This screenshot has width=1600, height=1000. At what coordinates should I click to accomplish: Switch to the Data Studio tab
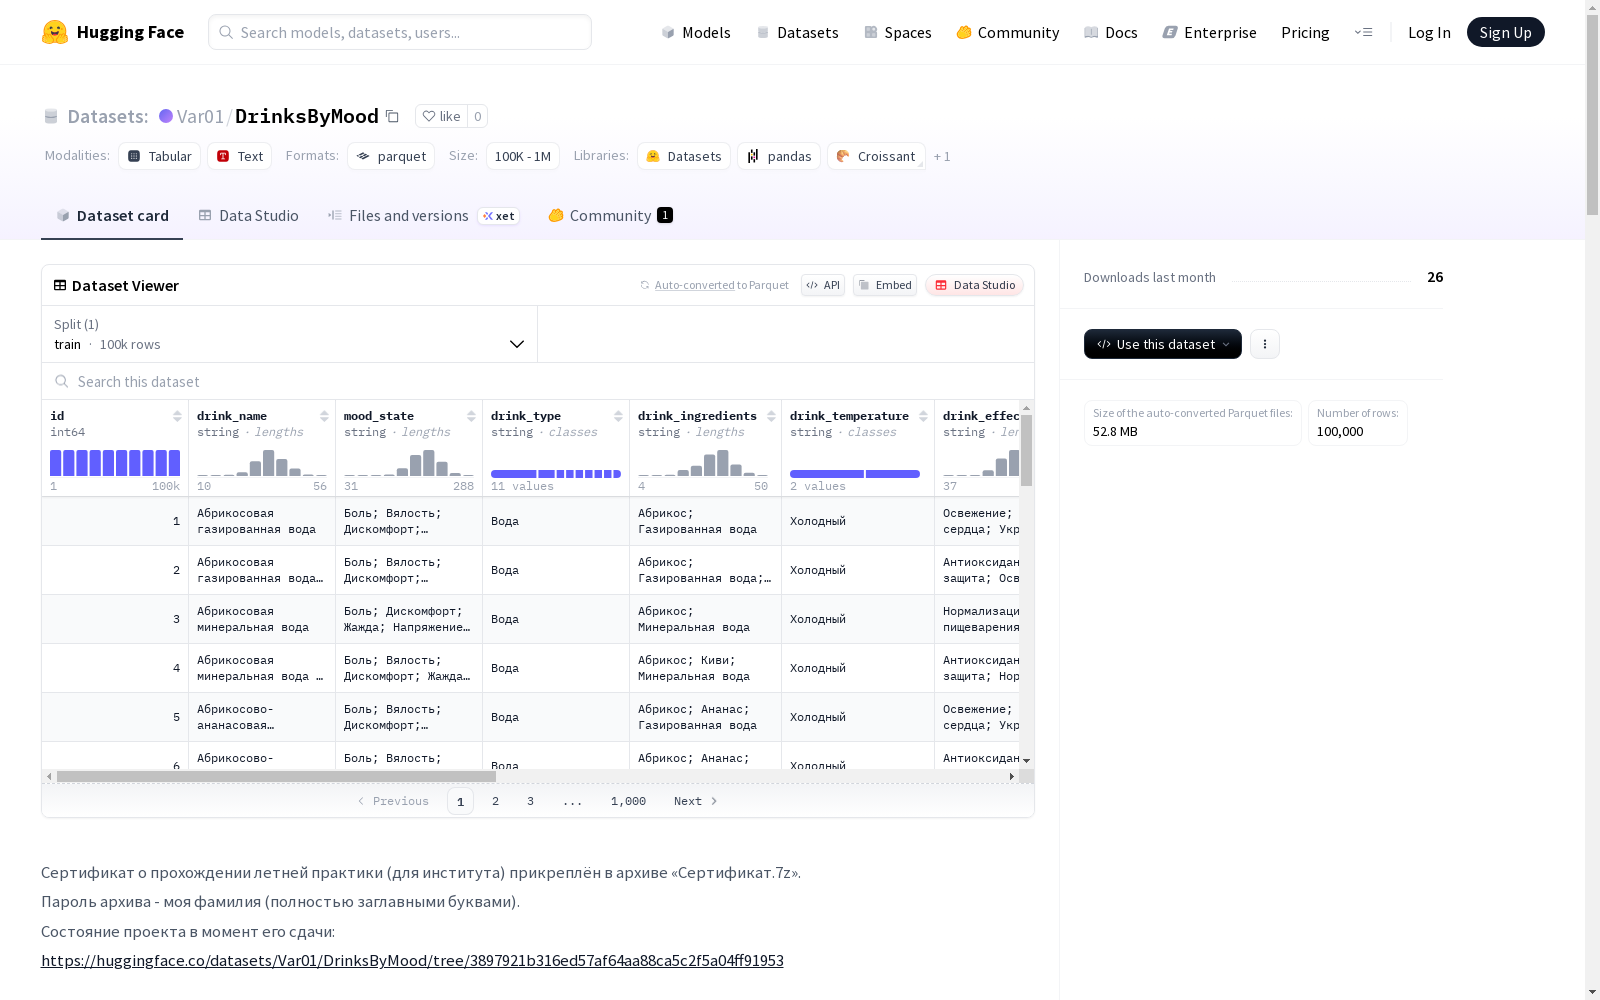coord(249,216)
